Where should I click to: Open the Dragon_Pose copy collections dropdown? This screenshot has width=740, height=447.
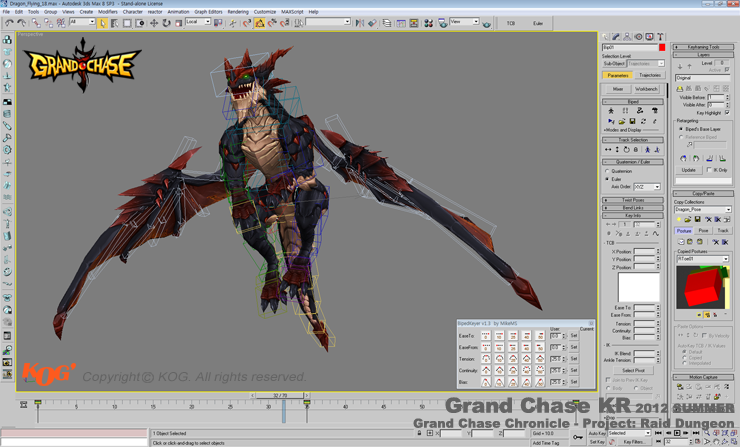point(703,210)
